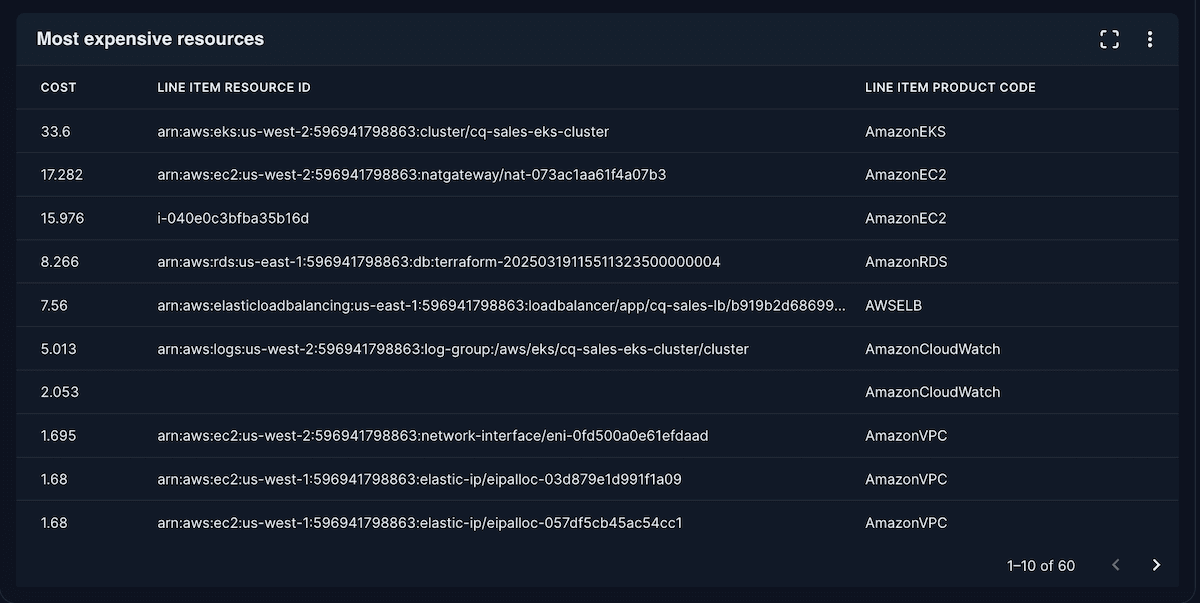Select the cq-sales-eks-cluster resource ARN
Screen dimensions: 1200x603
point(383,132)
